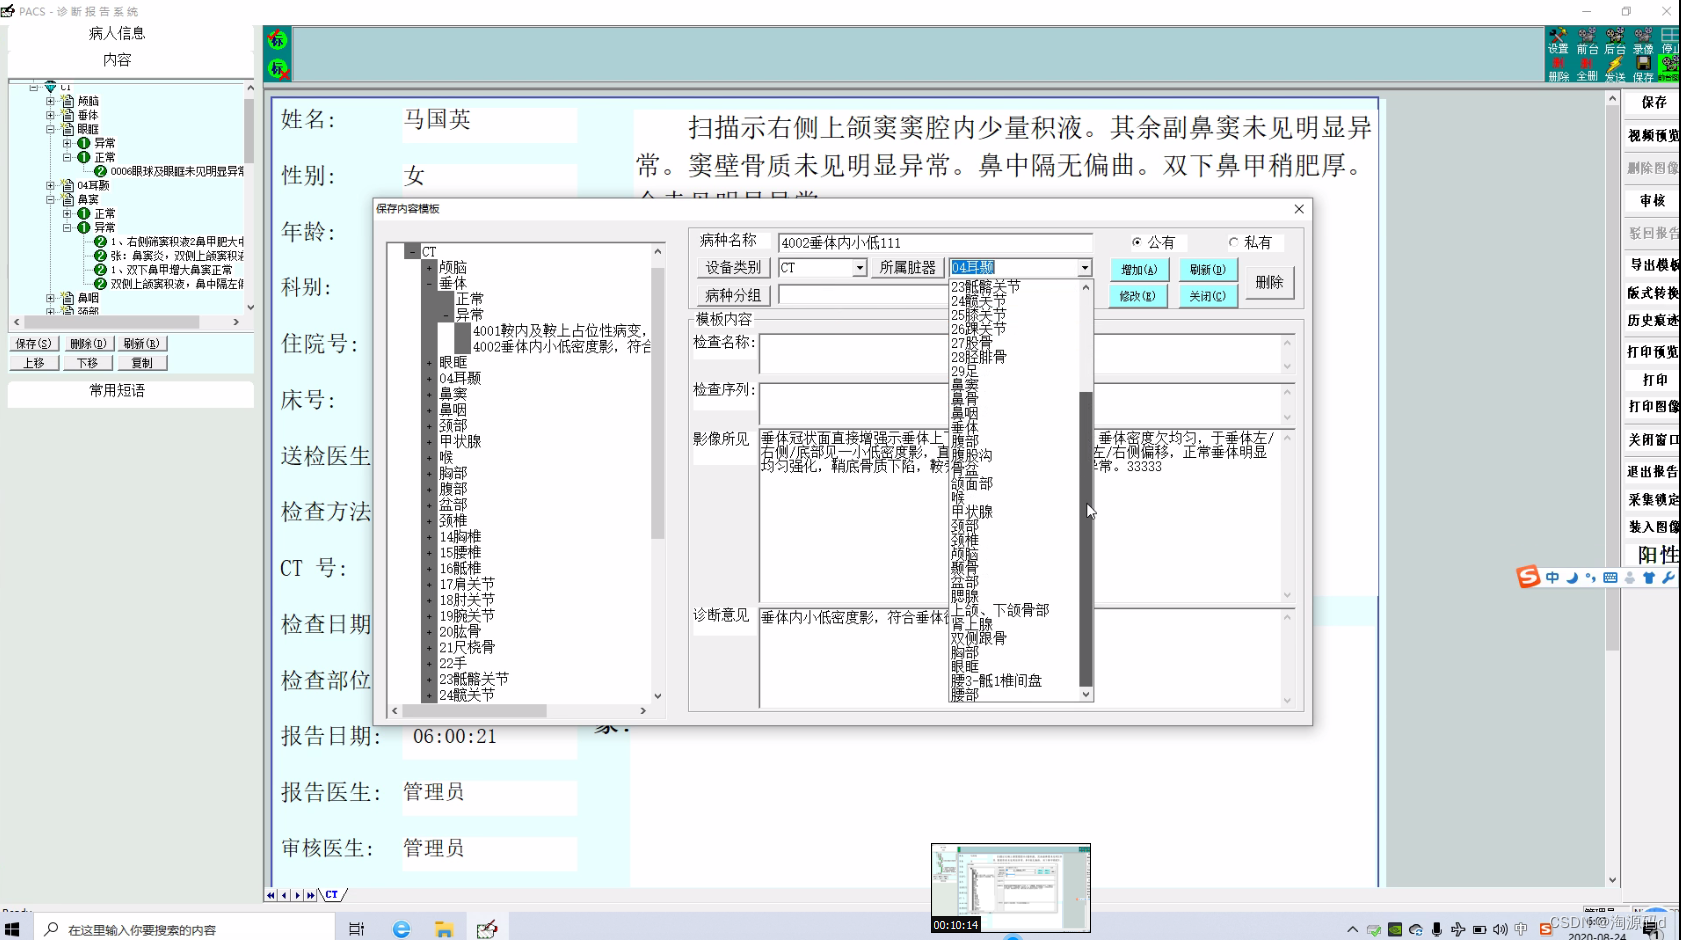The image size is (1681, 940).
Task: Open the Task View taskbar icon
Action: click(356, 929)
